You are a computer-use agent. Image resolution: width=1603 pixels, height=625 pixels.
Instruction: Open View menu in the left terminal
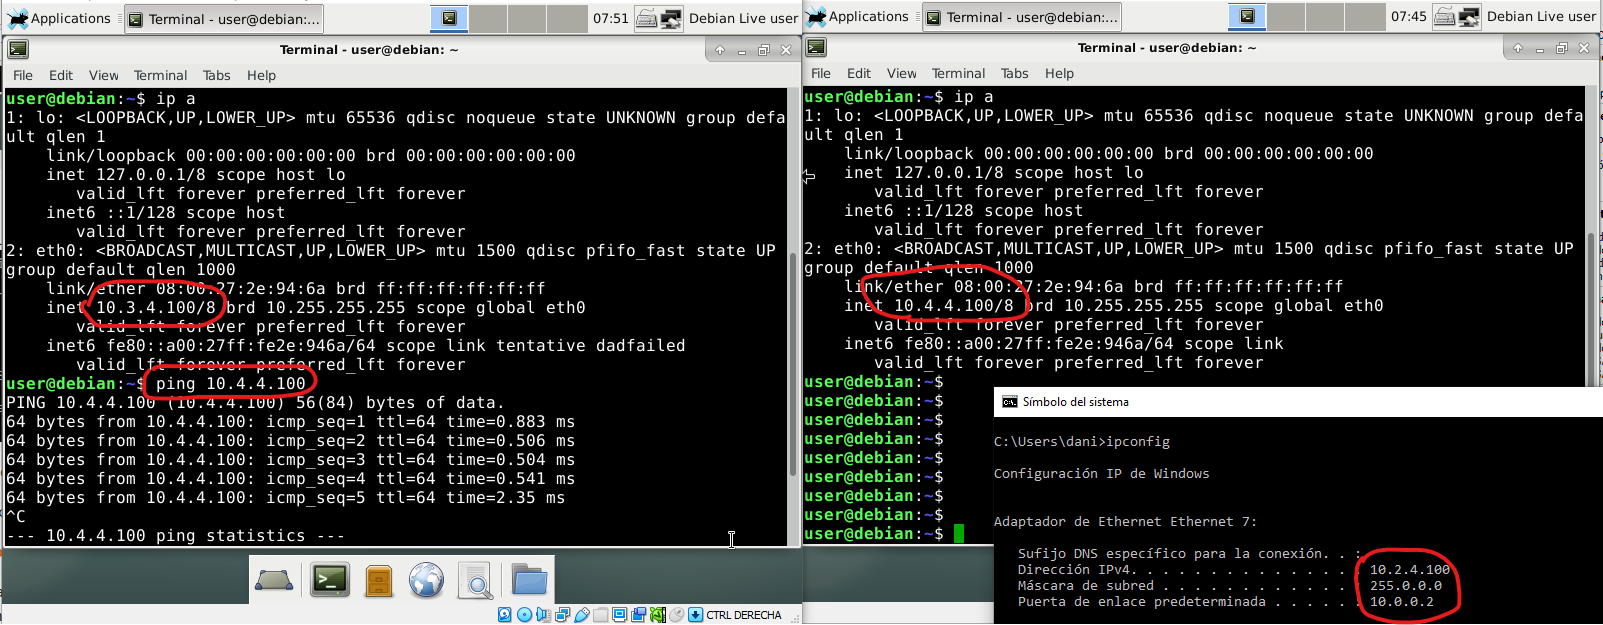coord(103,75)
